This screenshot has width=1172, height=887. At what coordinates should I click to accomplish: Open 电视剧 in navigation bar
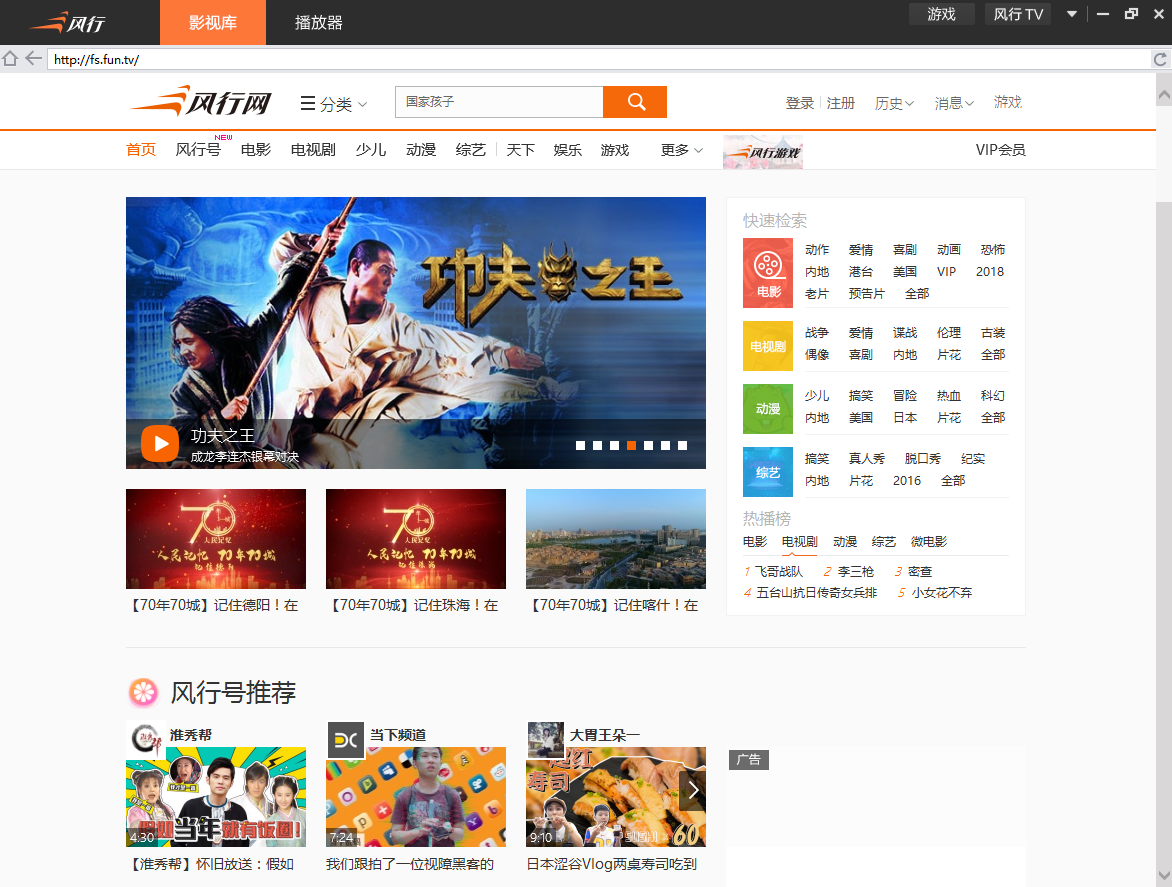coord(313,149)
